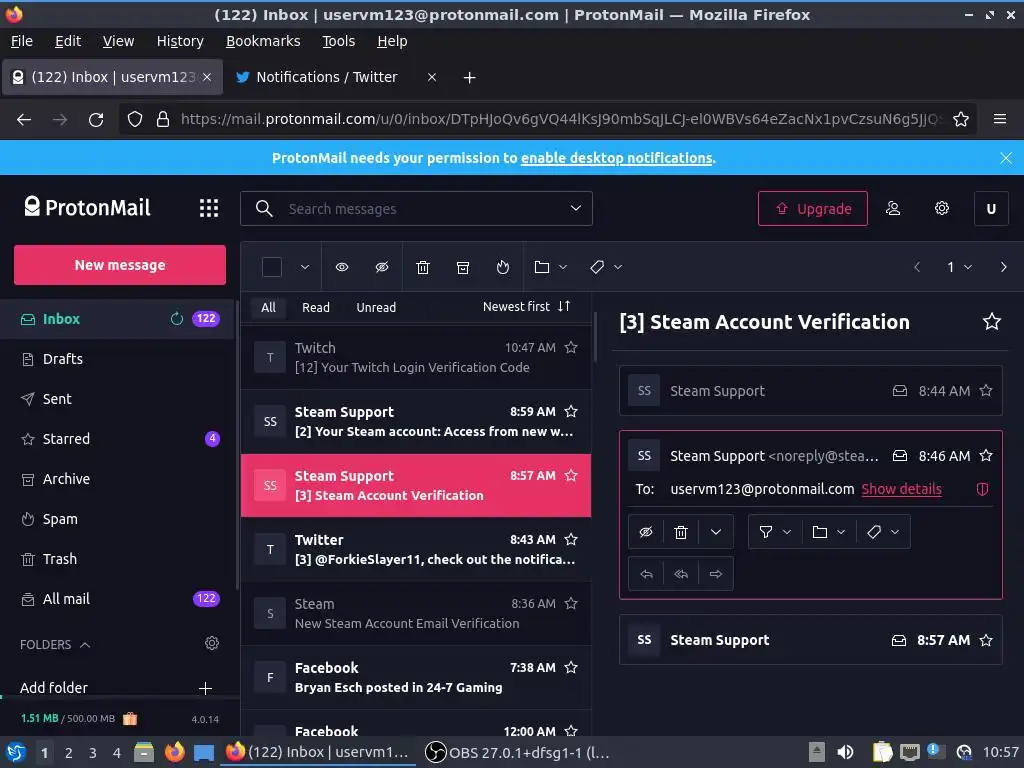Open the Label as dropdown in toolbar
The image size is (1024, 768).
coord(605,267)
